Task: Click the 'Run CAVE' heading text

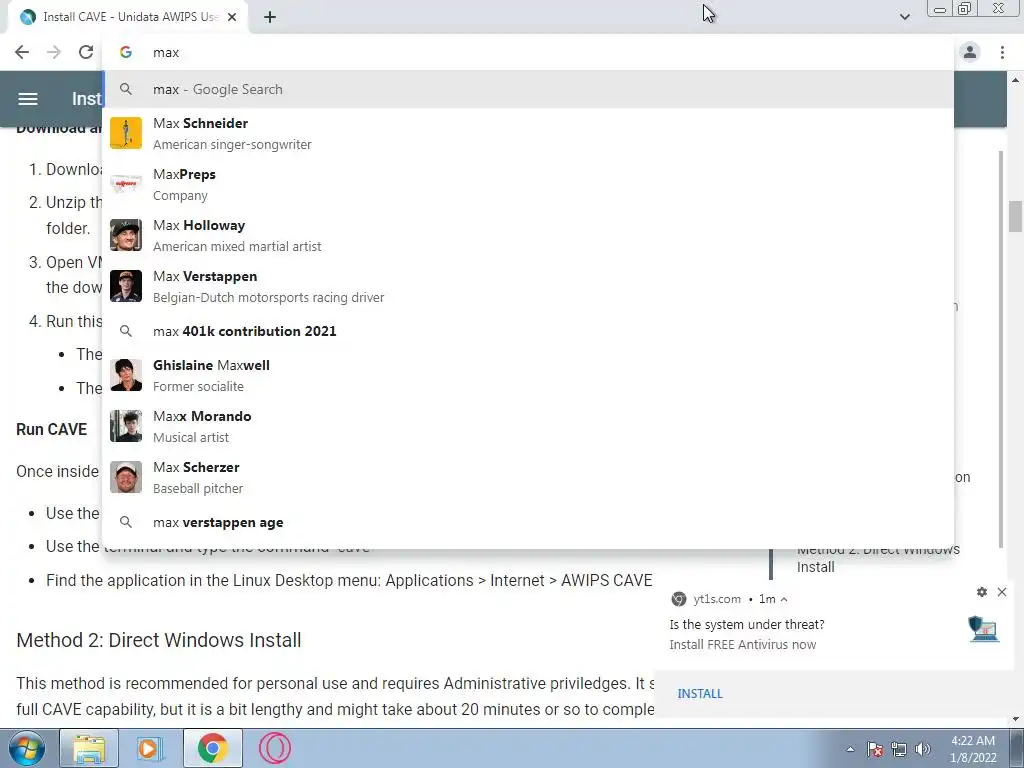Action: tap(52, 429)
